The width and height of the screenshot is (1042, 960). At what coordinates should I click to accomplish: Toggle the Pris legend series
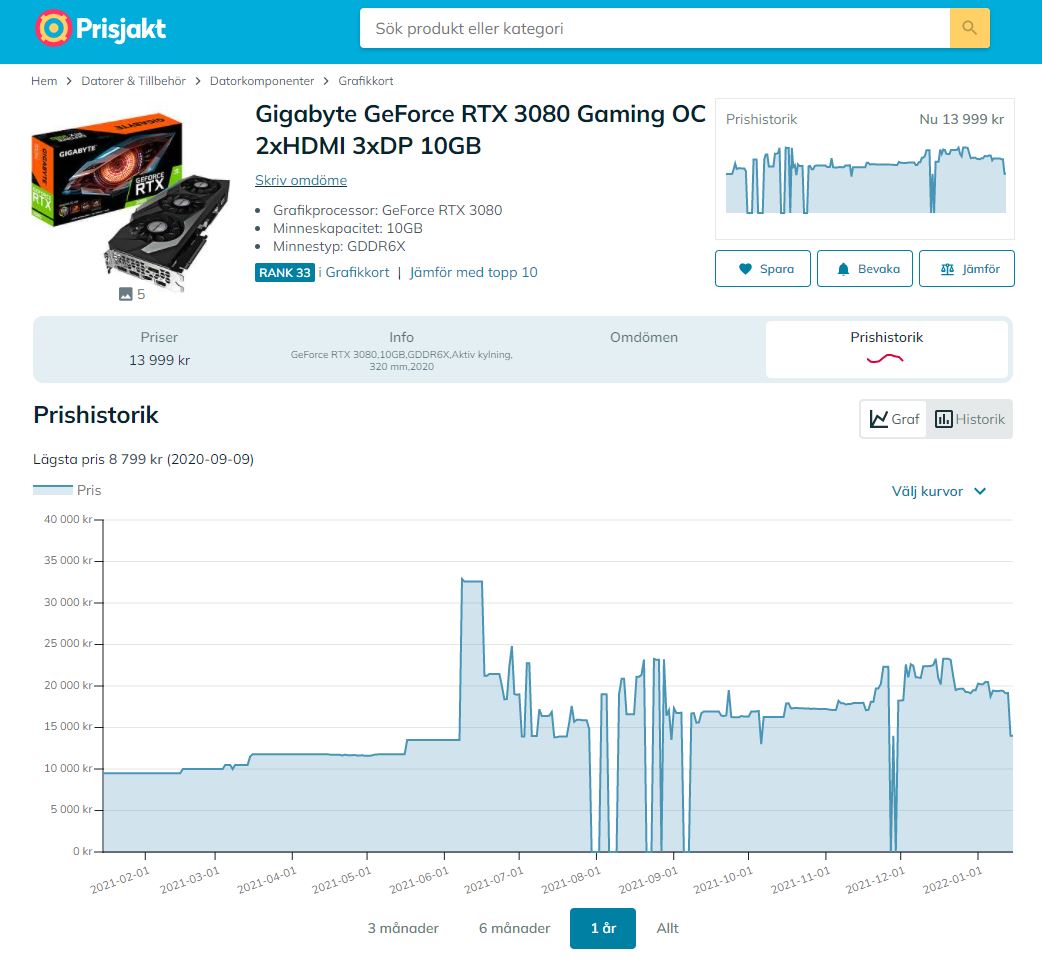tap(68, 490)
